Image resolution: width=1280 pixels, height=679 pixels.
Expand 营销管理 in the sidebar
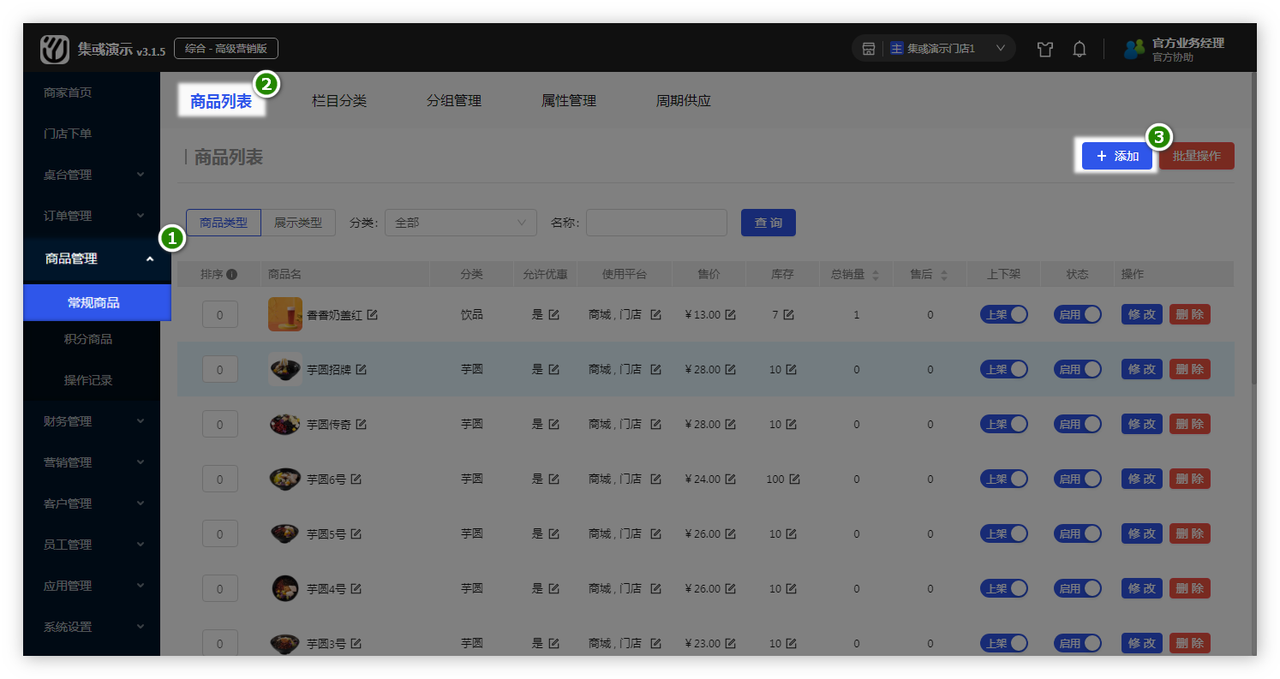91,463
